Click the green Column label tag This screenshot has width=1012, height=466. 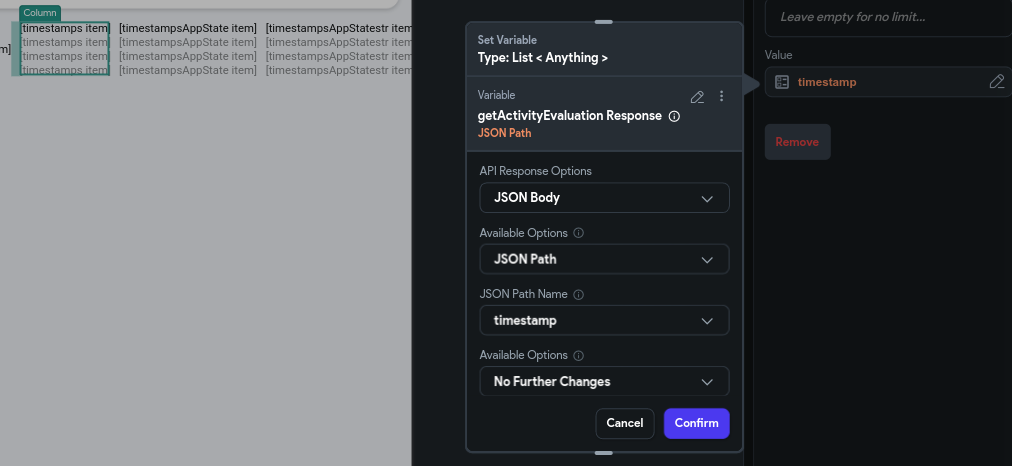tap(40, 13)
